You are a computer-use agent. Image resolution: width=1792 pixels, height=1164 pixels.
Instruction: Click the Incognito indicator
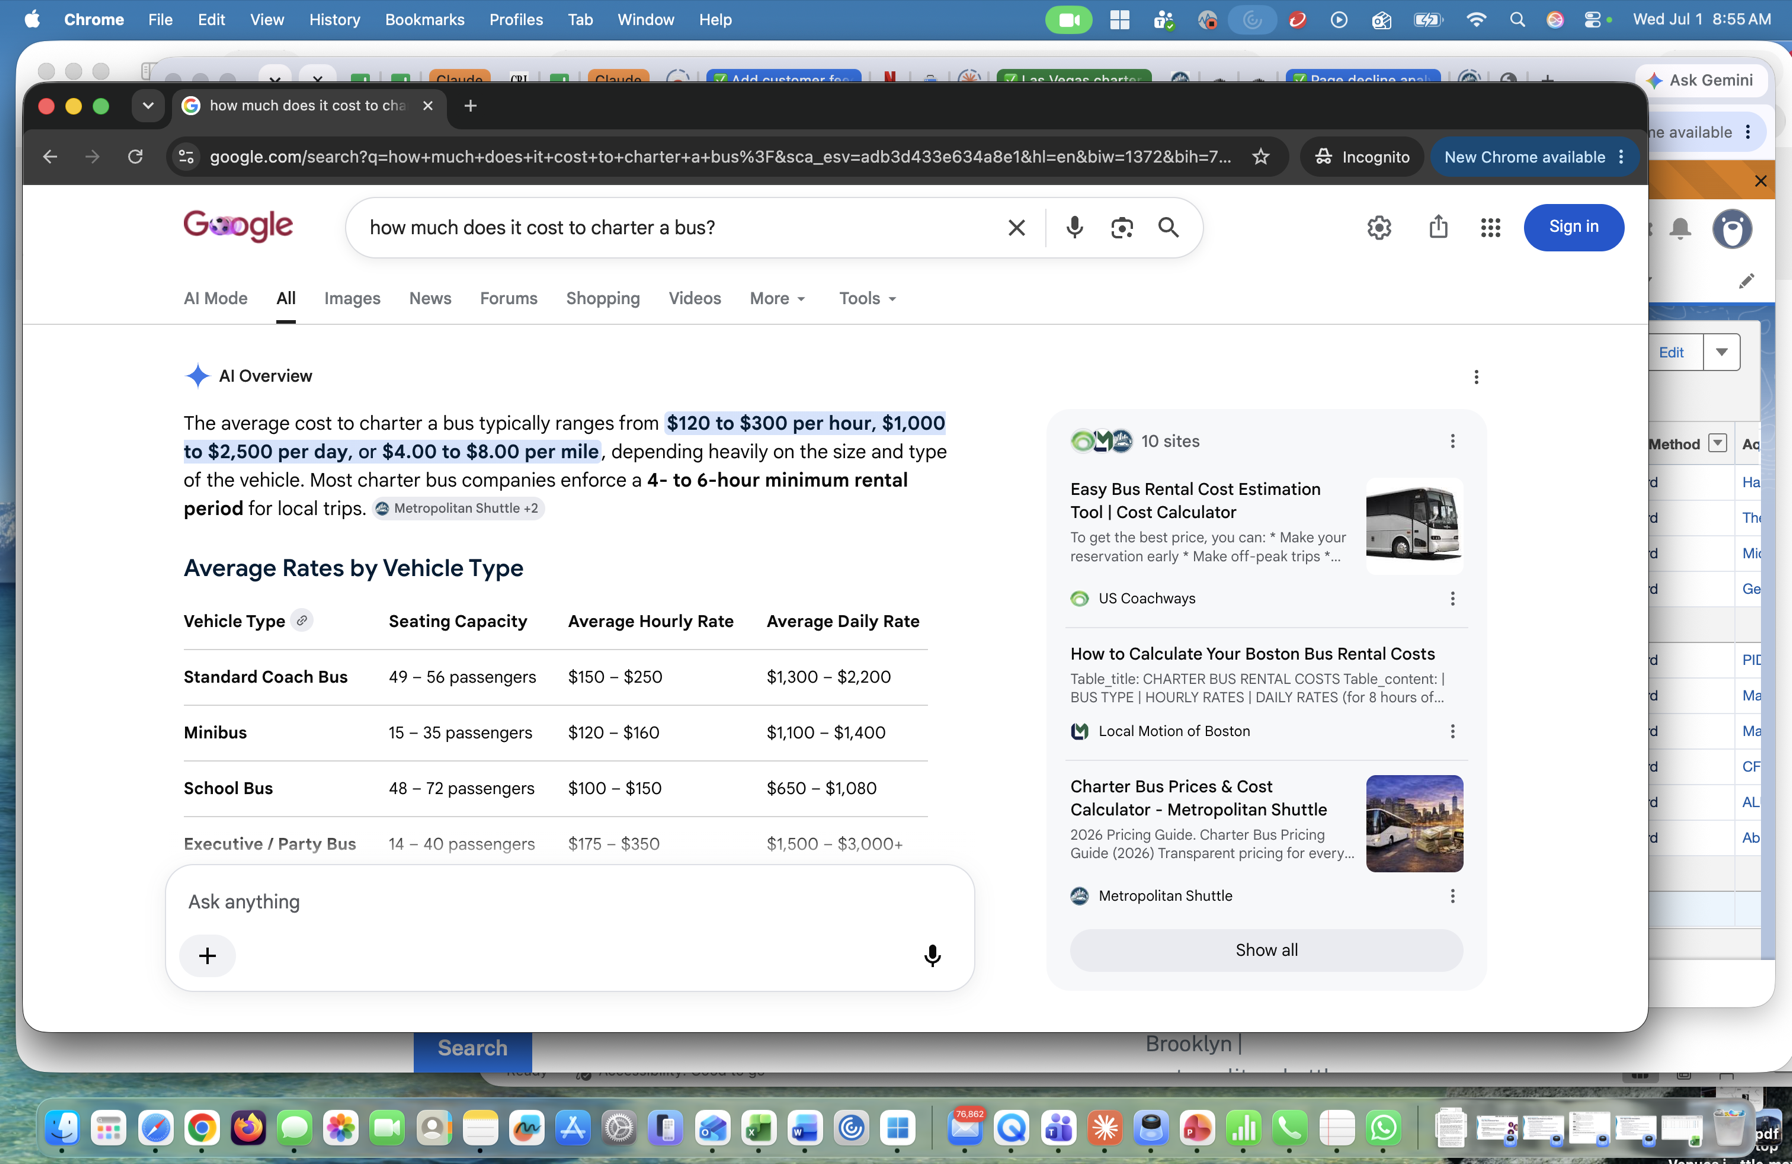tap(1362, 157)
